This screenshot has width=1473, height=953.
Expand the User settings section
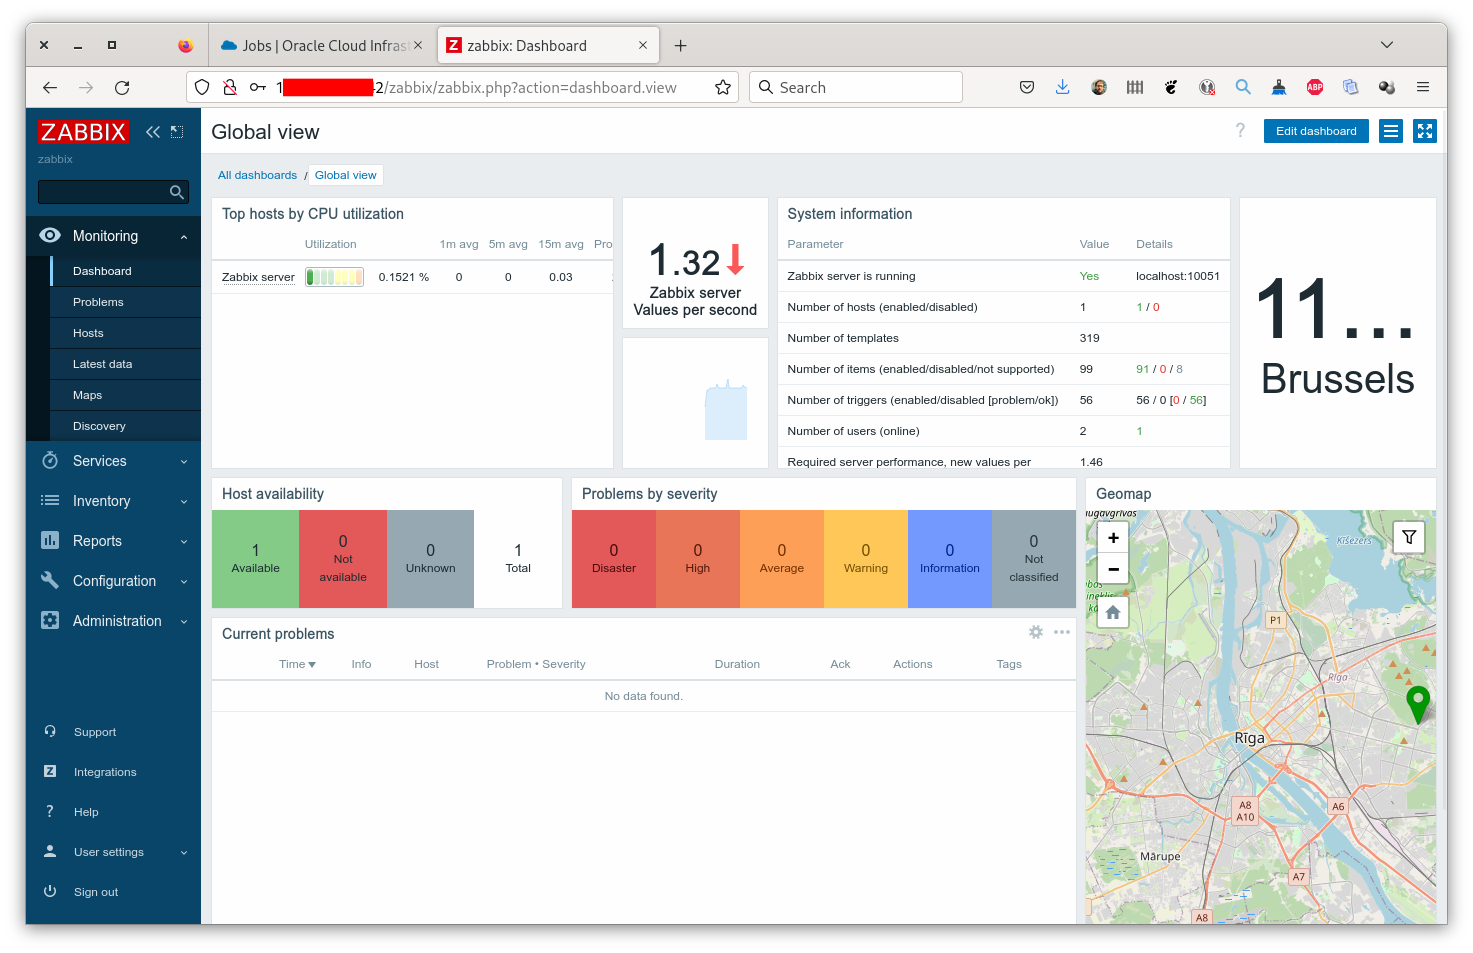click(x=108, y=851)
